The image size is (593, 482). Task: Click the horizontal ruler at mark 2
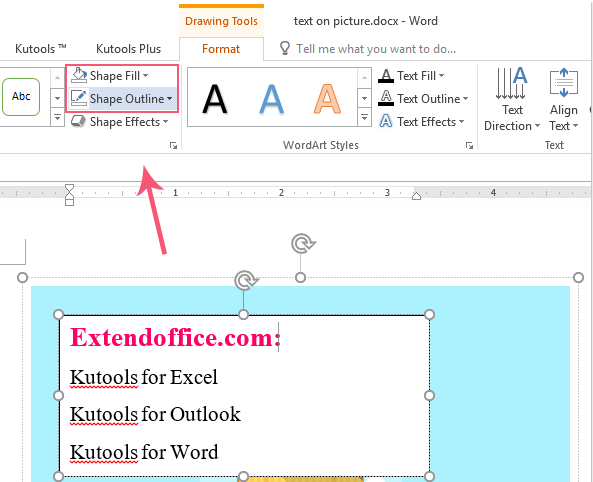pos(281,193)
